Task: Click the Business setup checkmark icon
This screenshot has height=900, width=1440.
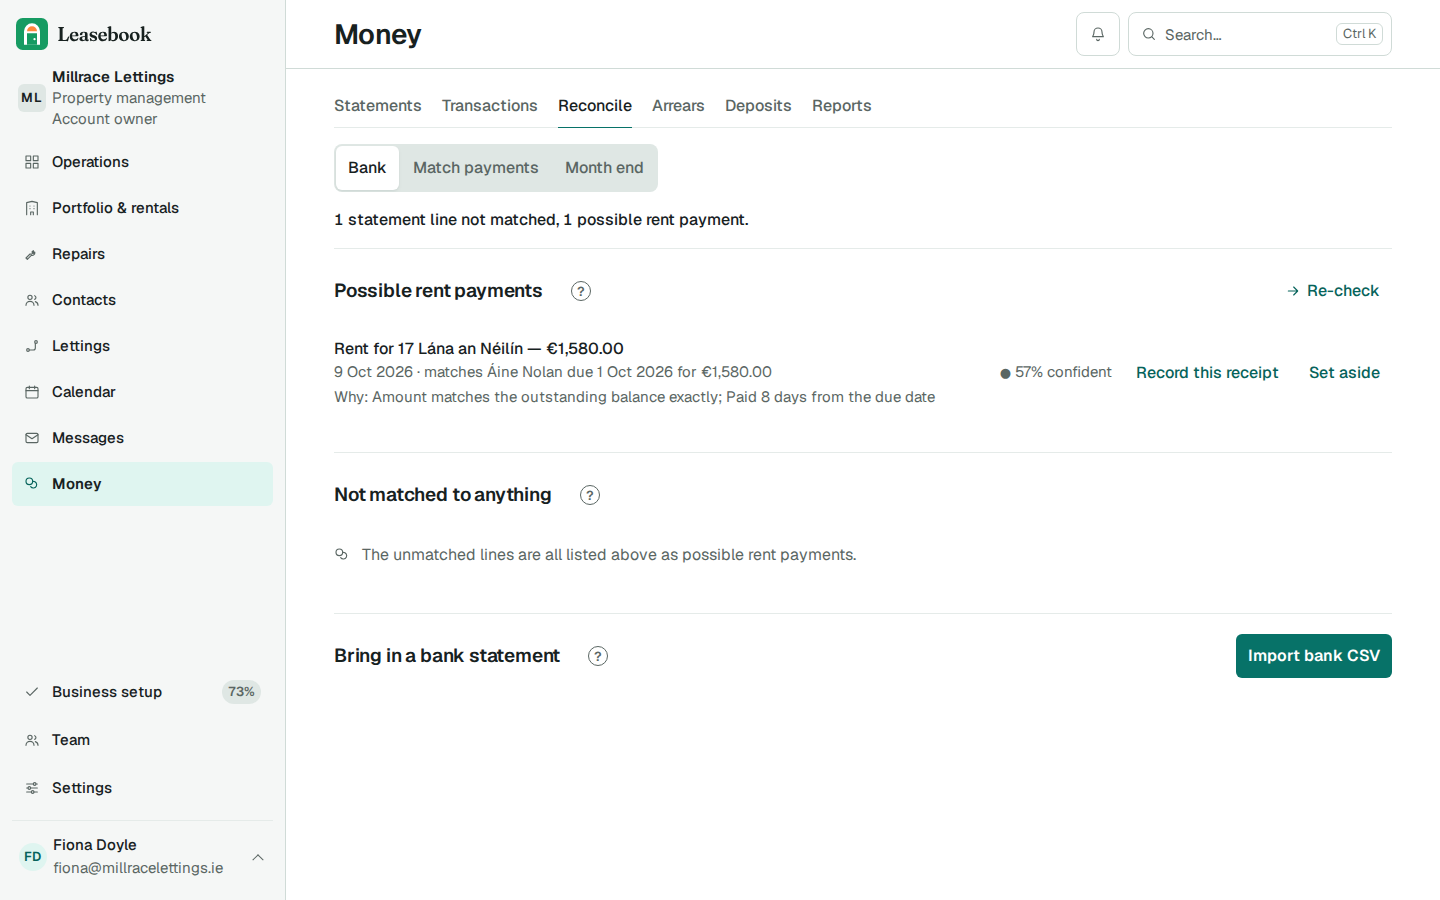Action: [x=32, y=692]
